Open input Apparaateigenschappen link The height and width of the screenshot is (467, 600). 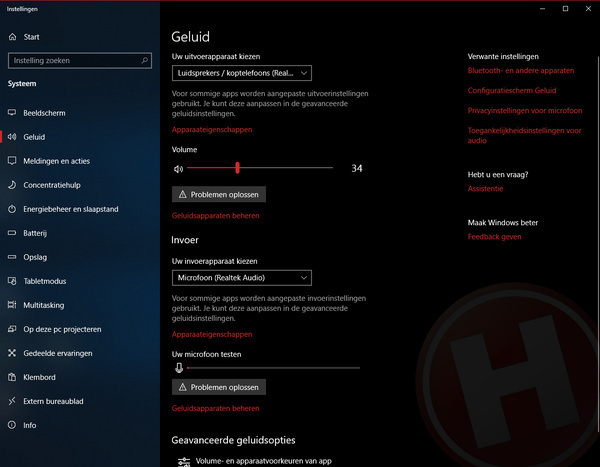coord(212,334)
